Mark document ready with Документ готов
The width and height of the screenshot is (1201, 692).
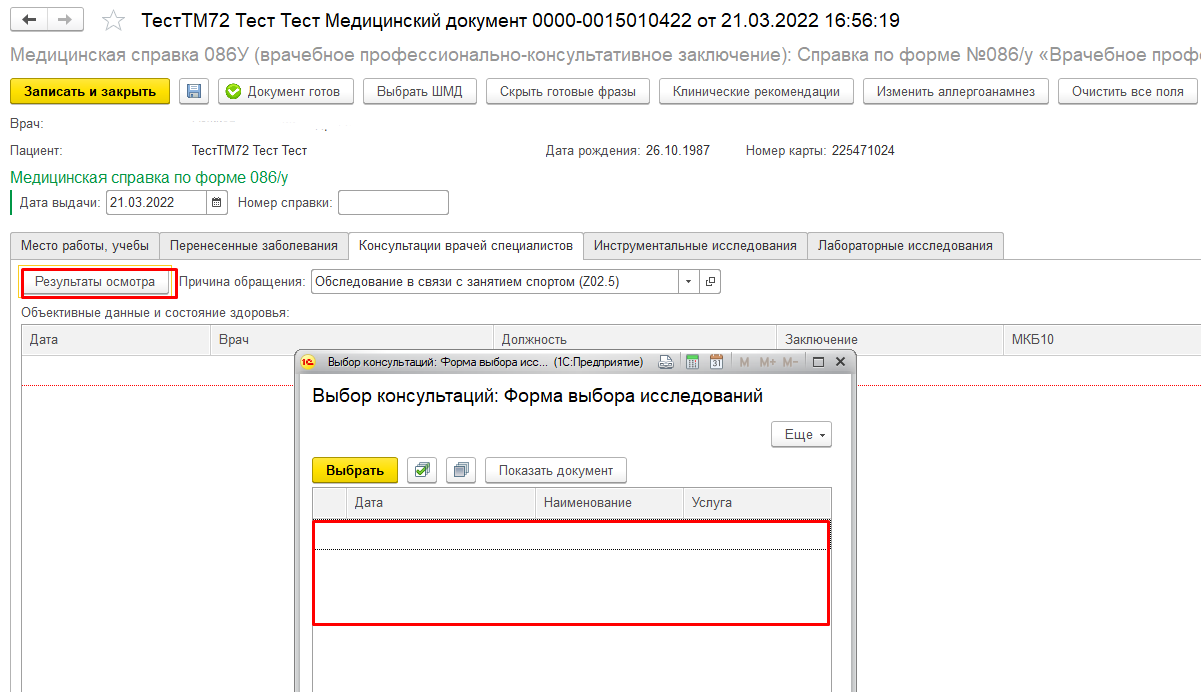coord(285,92)
